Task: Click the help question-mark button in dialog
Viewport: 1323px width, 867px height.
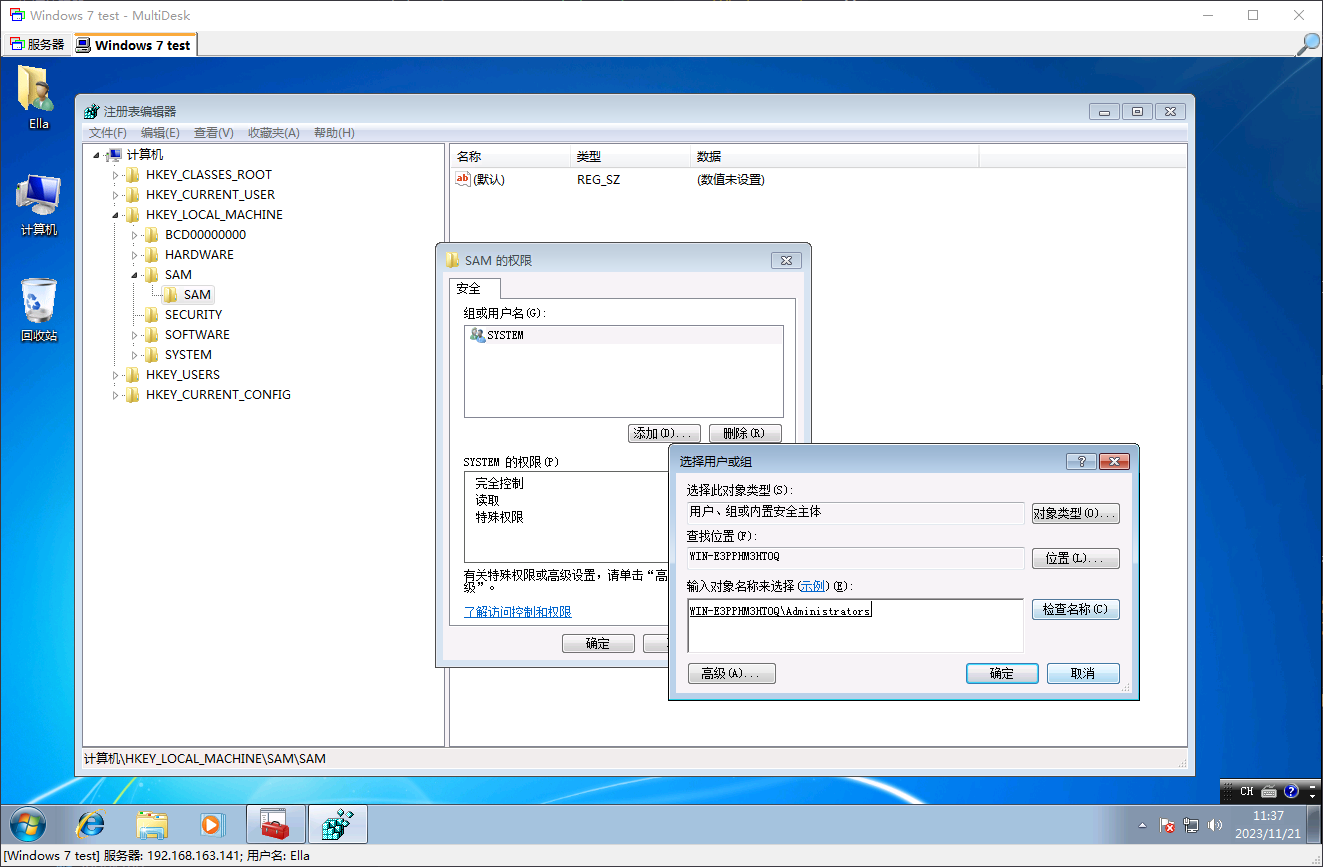Action: 1081,461
